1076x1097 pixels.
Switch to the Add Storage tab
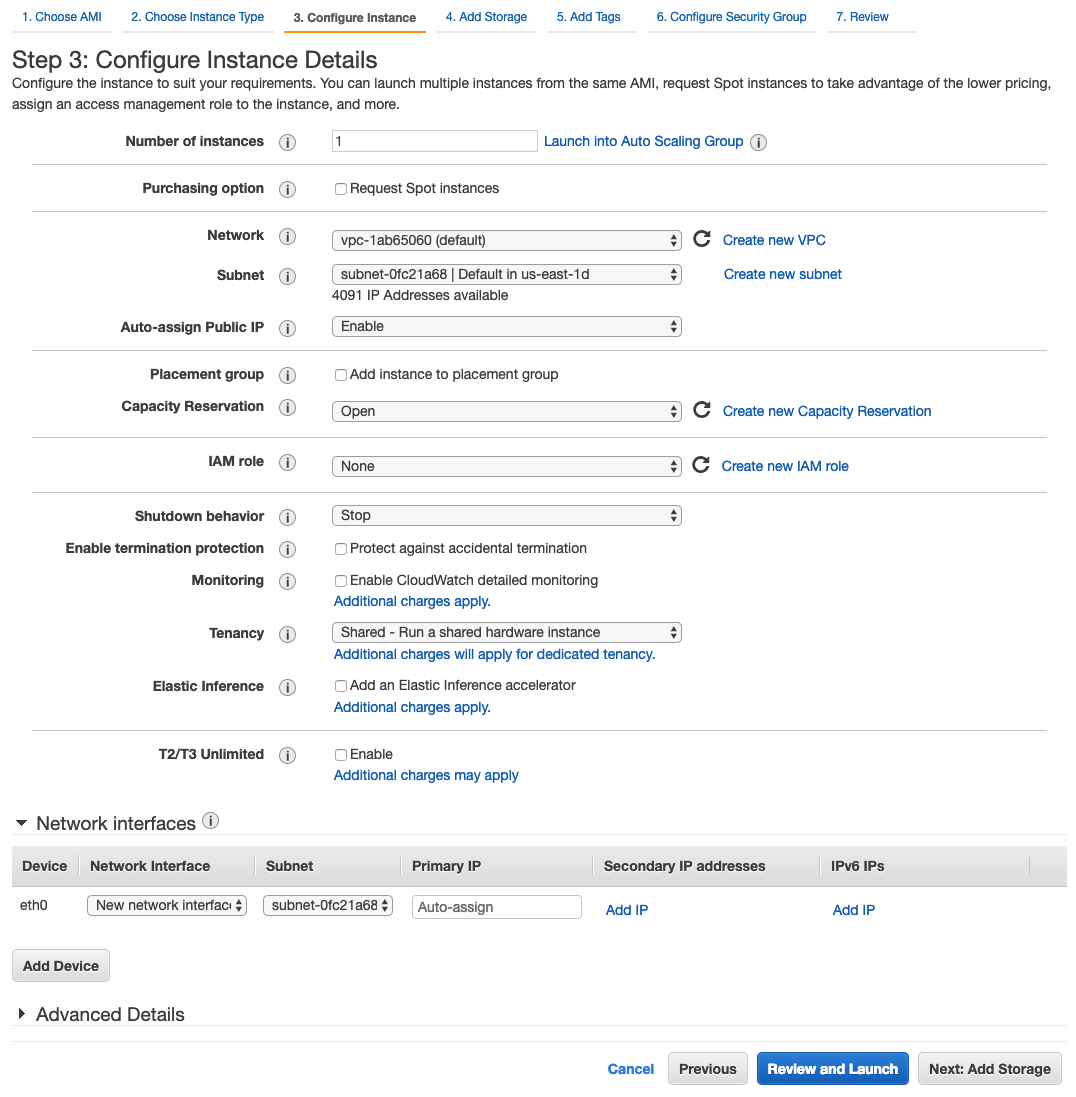tap(486, 16)
